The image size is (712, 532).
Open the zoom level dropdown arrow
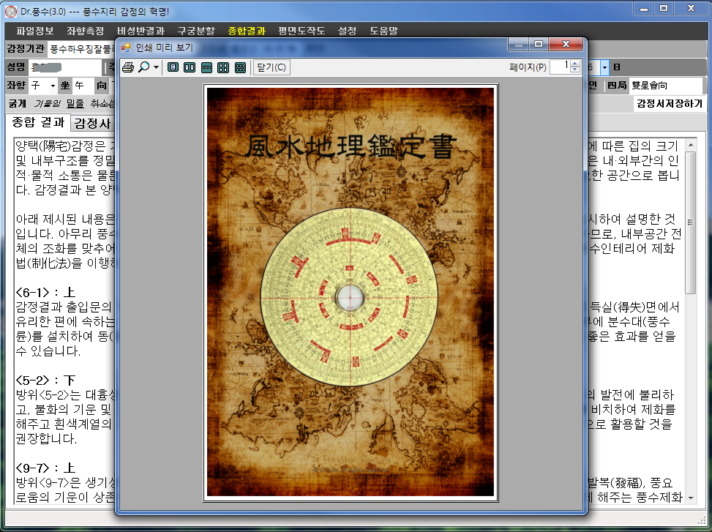156,68
